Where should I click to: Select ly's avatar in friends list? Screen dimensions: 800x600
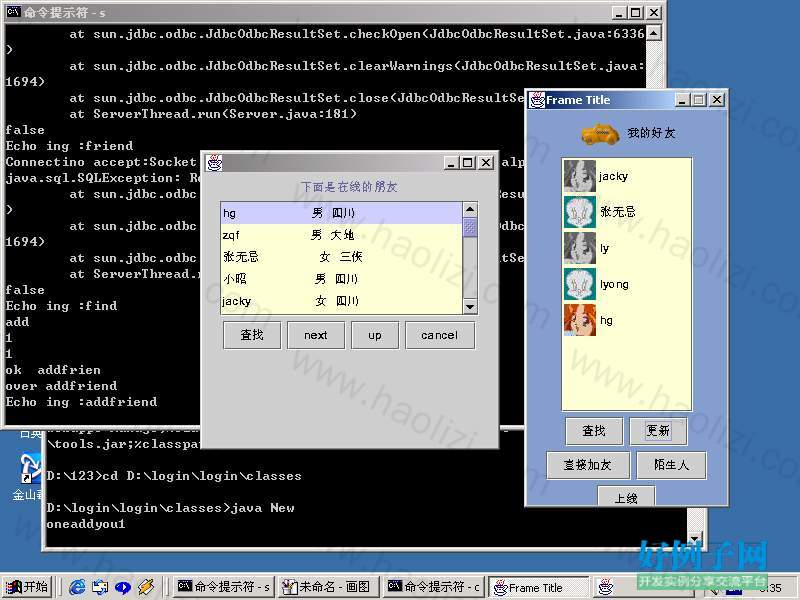coord(580,248)
